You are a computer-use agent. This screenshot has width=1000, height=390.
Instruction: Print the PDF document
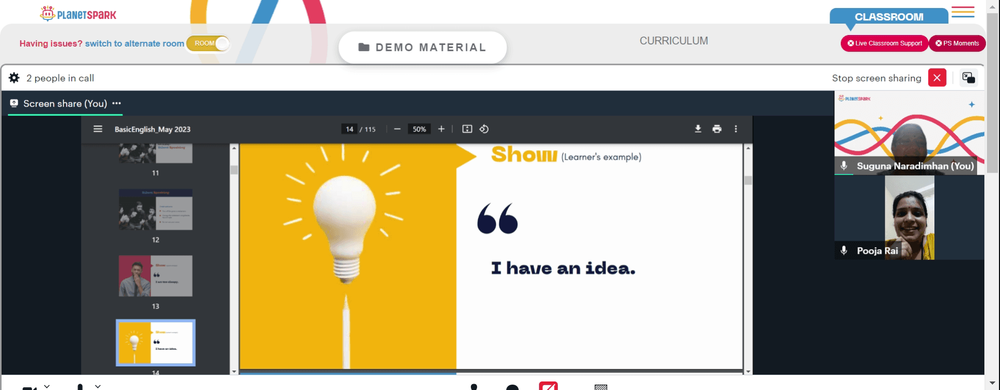tap(717, 129)
